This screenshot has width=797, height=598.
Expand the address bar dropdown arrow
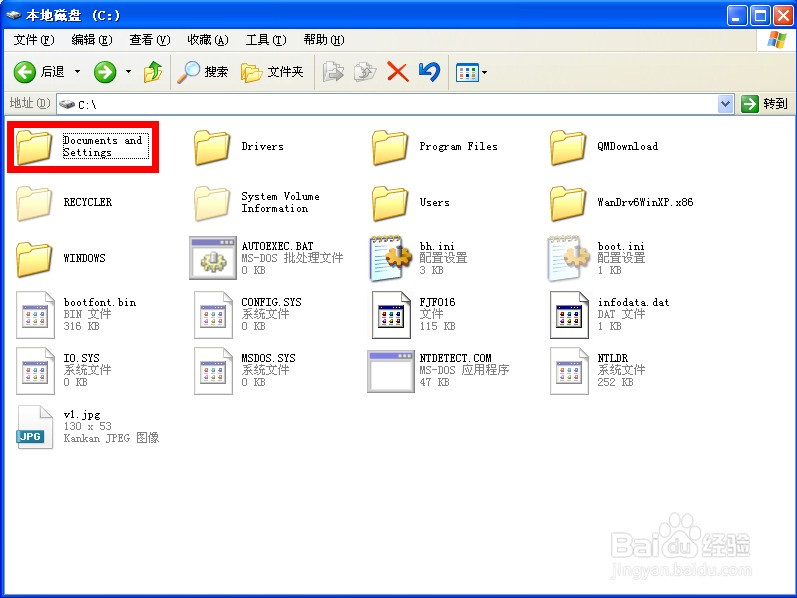click(x=726, y=103)
